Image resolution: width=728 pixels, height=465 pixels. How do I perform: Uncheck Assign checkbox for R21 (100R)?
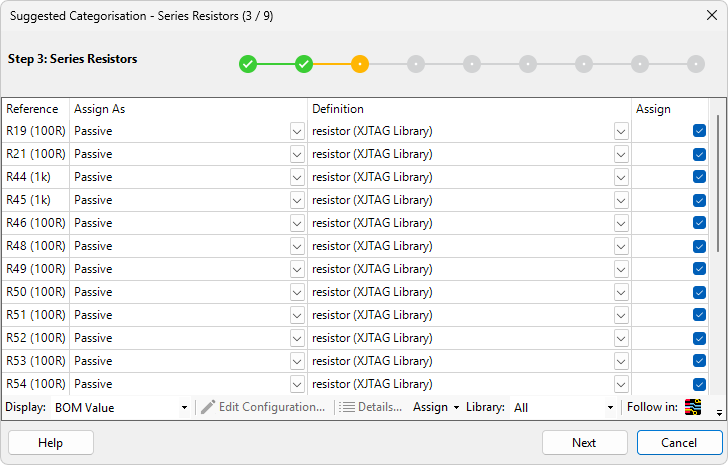click(x=699, y=154)
